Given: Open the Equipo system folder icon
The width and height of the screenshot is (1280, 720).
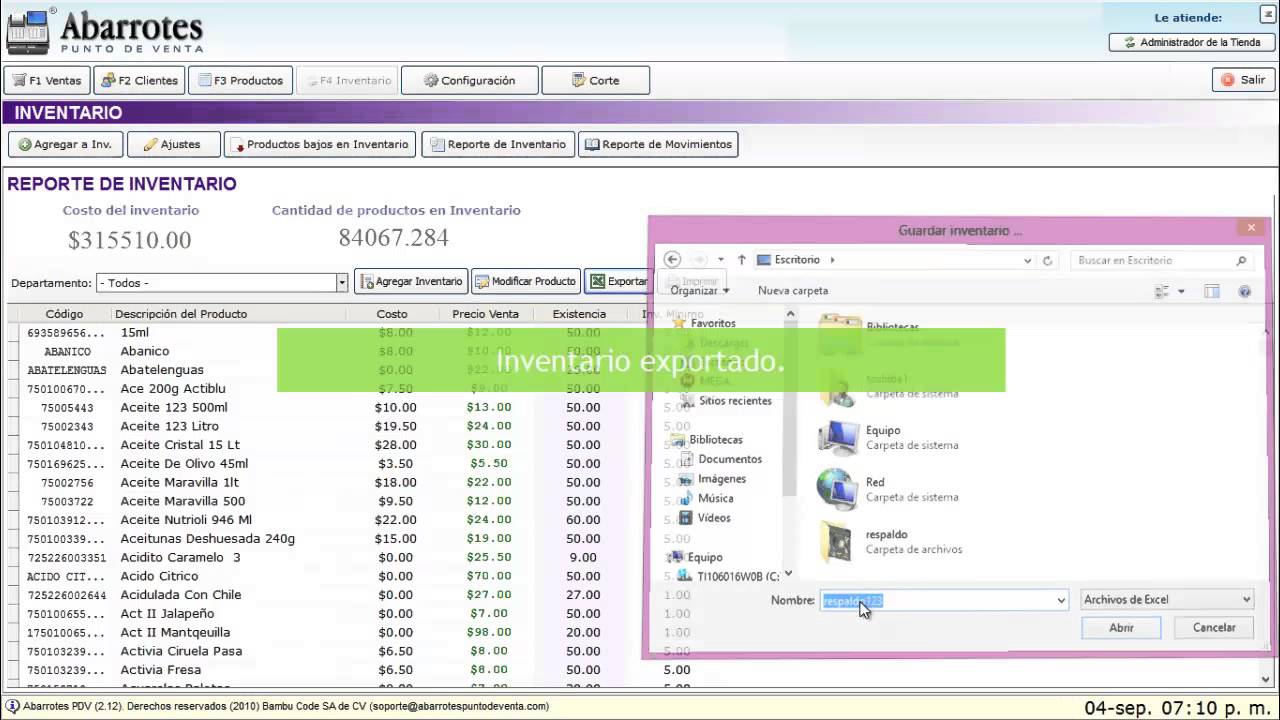Looking at the screenshot, I should [x=837, y=438].
